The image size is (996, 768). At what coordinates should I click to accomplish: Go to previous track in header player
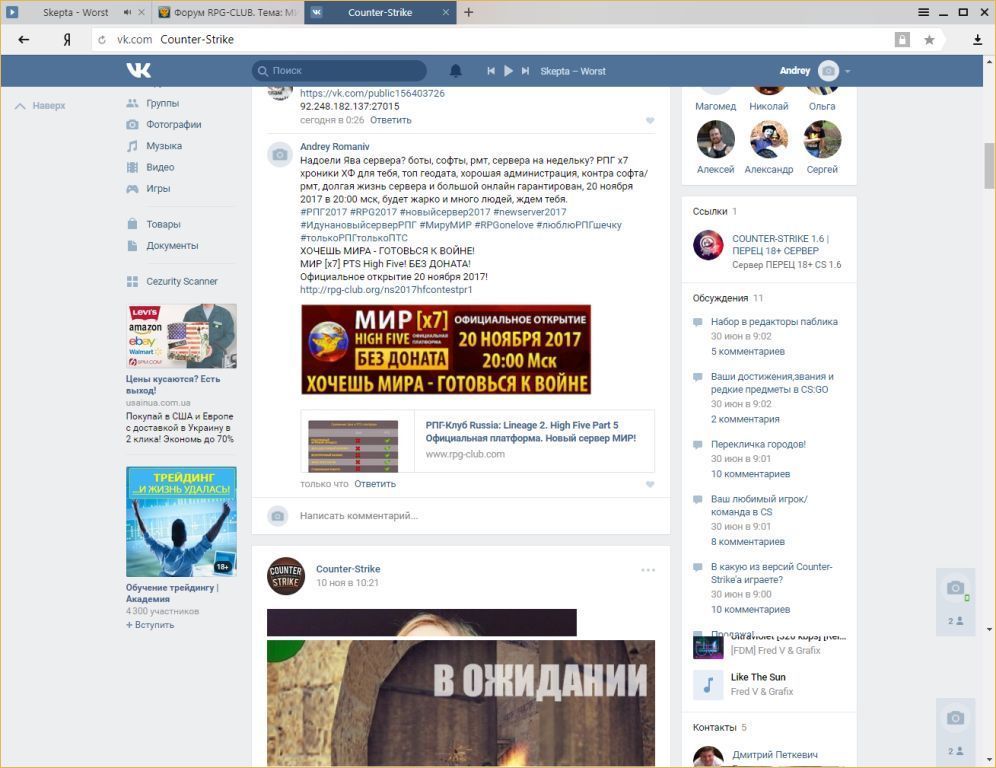pyautogui.click(x=491, y=71)
